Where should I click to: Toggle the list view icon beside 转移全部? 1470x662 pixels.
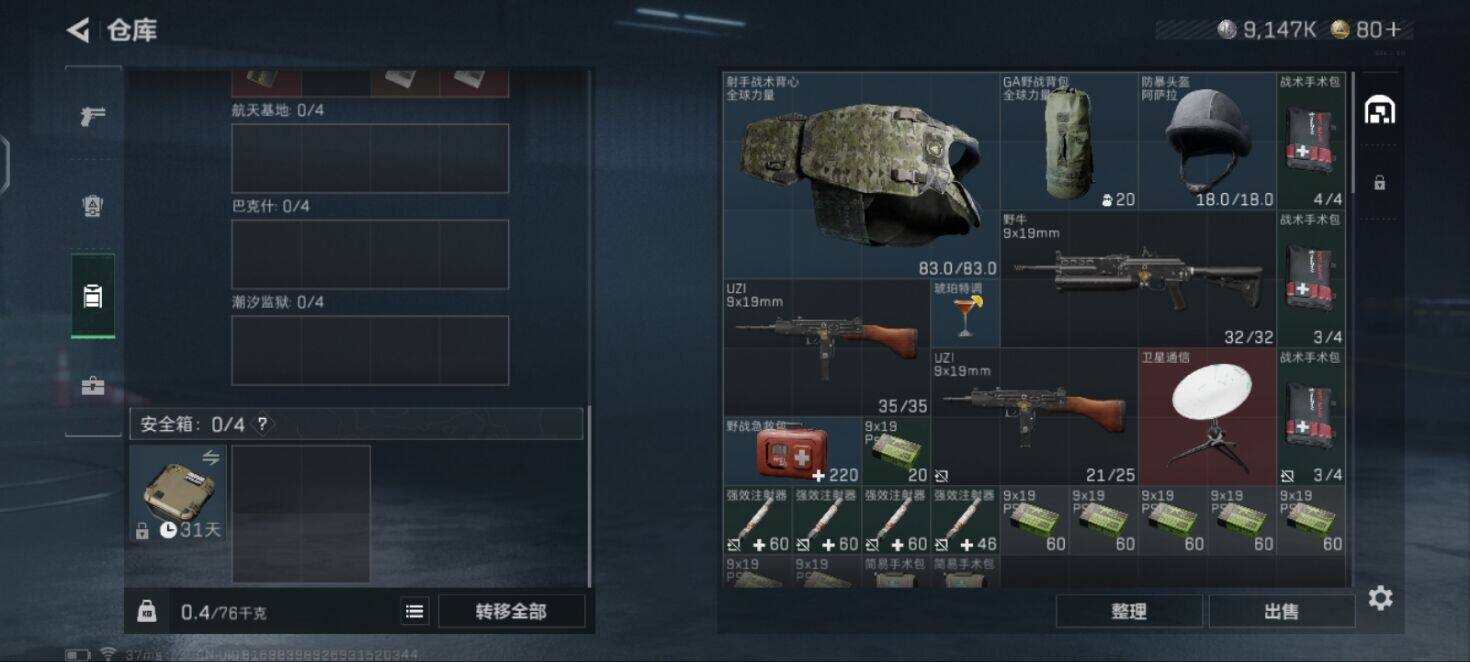[414, 611]
